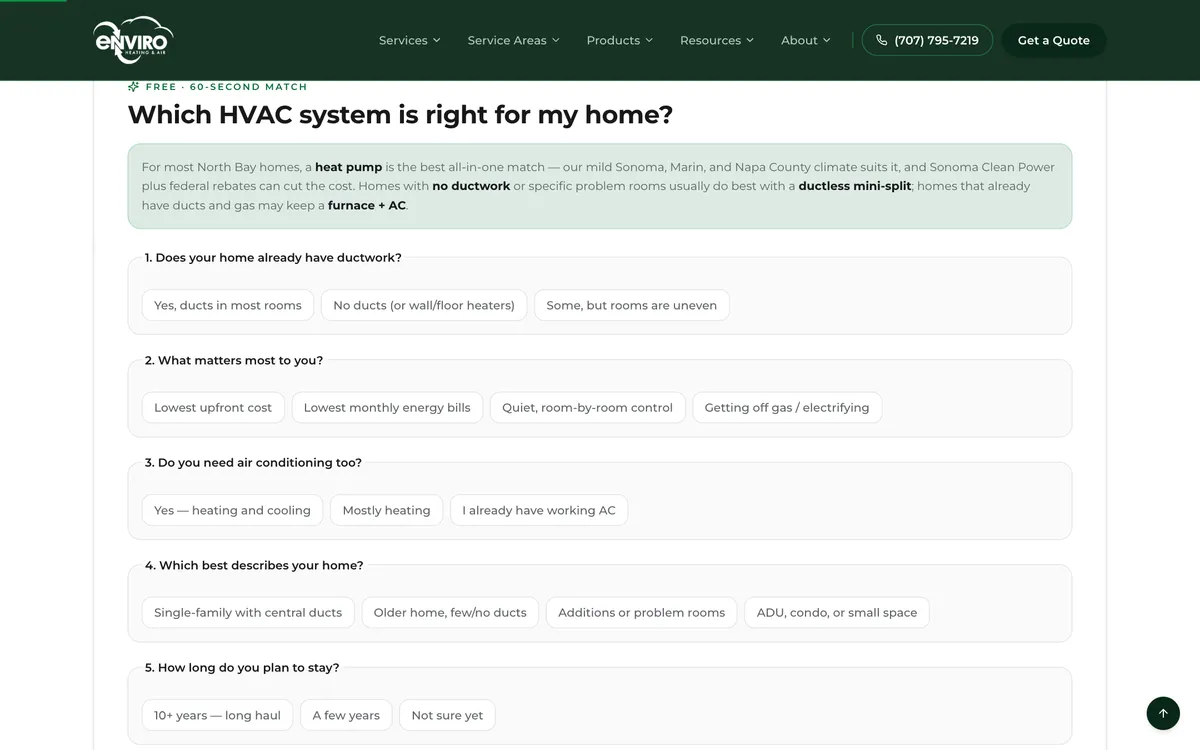Click bold "furnace + AC" text
Image resolution: width=1200 pixels, height=750 pixels.
point(367,205)
